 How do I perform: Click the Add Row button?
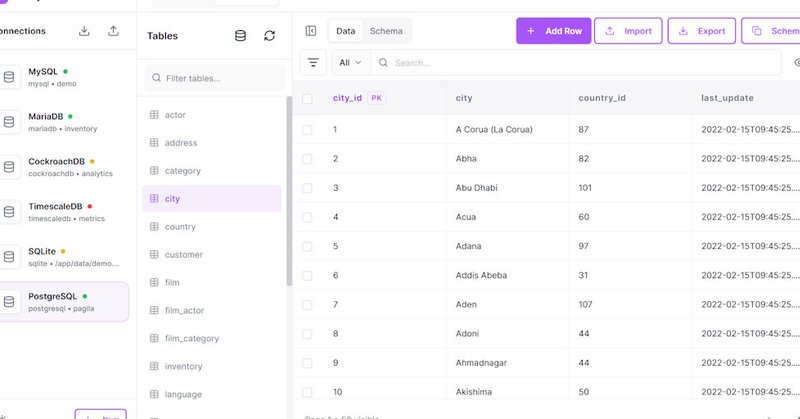click(x=554, y=31)
